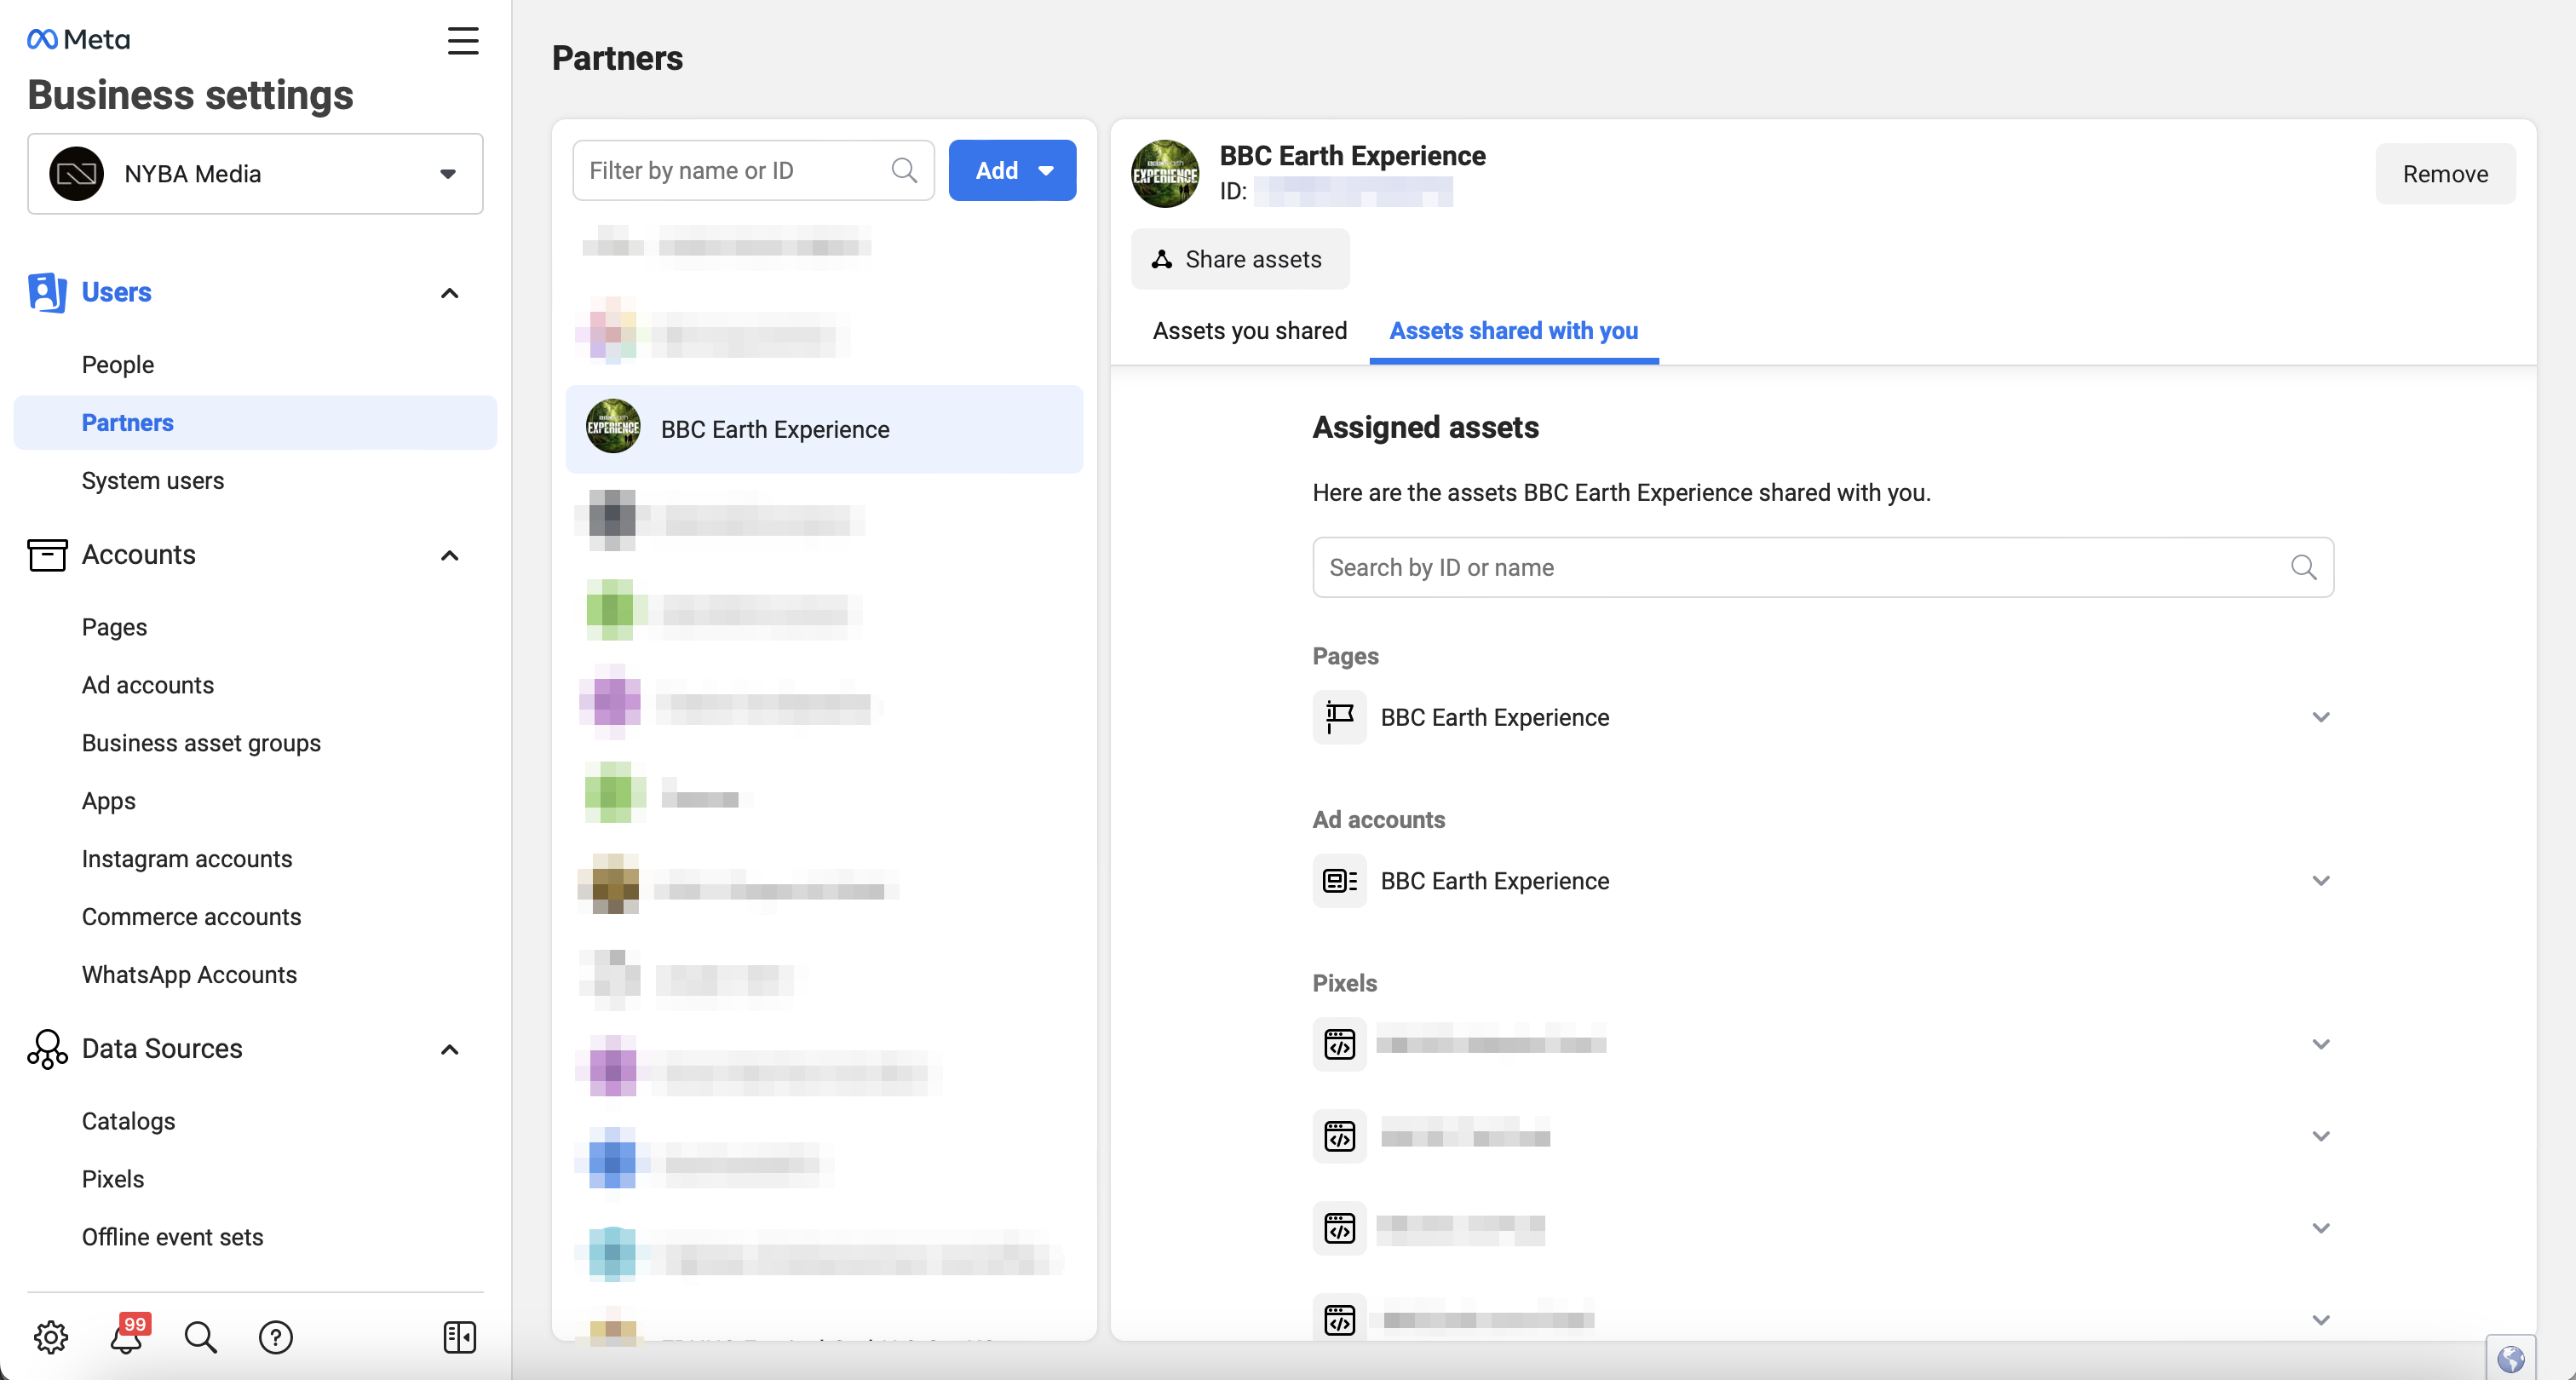Open System users

click(152, 480)
